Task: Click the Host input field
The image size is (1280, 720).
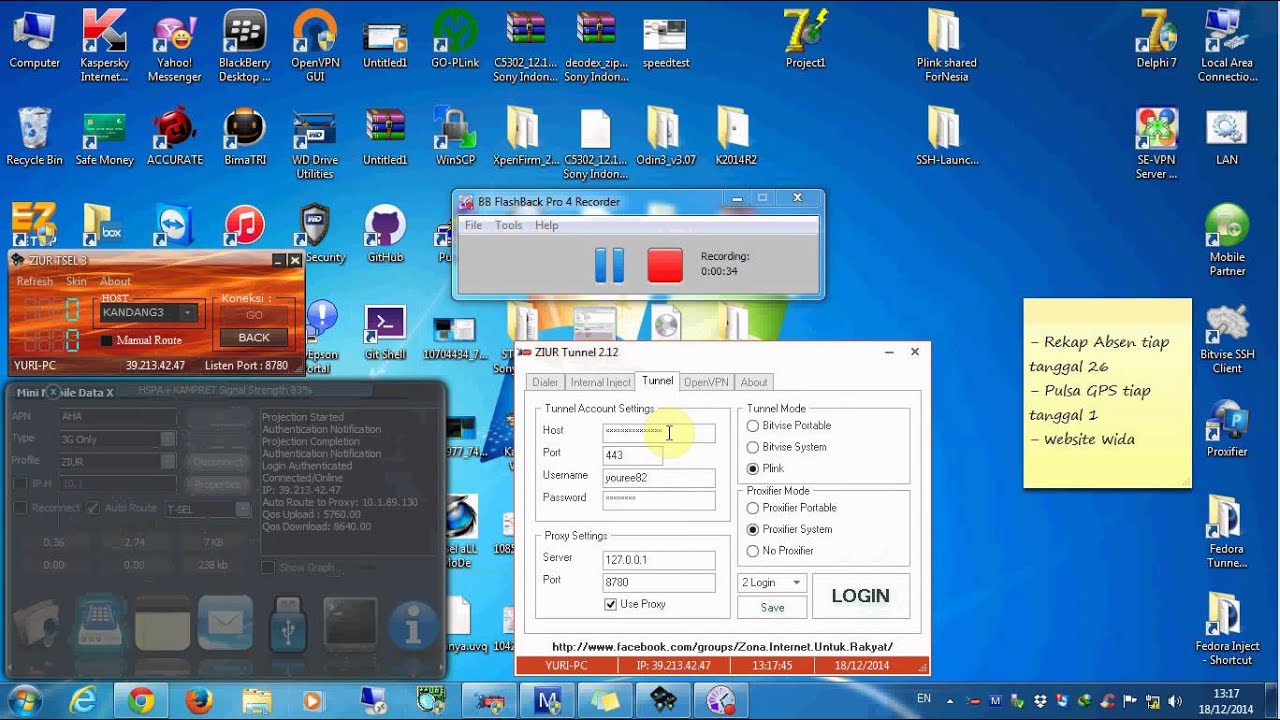Action: [x=659, y=432]
